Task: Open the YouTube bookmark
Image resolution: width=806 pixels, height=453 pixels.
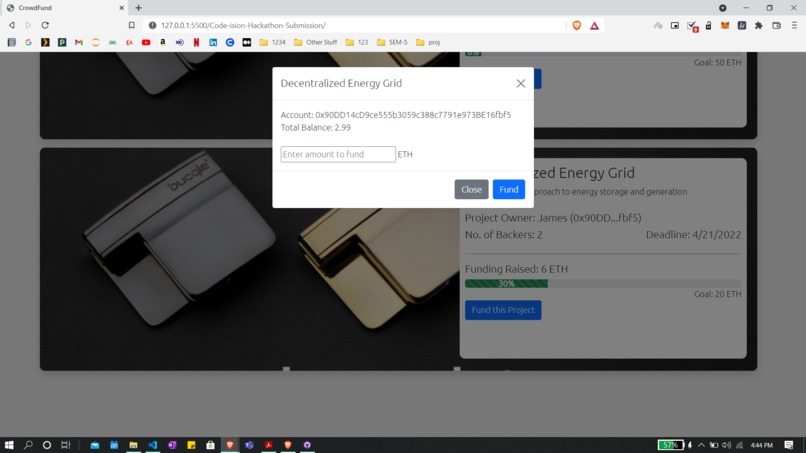Action: (146, 42)
